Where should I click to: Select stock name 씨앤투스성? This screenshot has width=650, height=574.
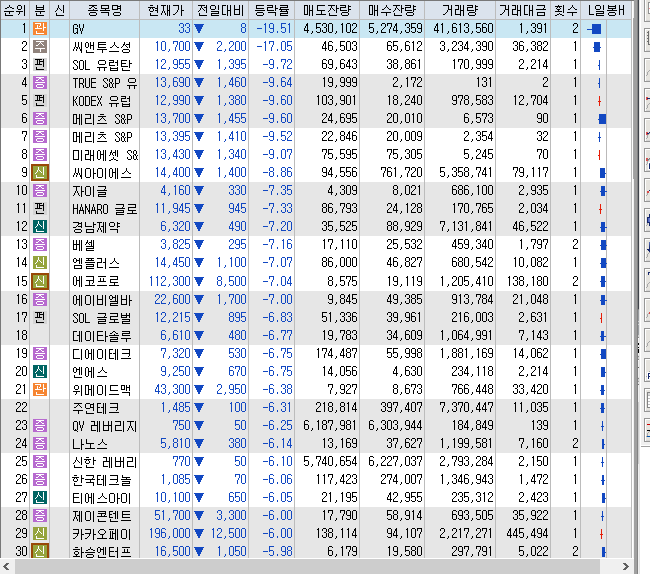click(x=102, y=47)
